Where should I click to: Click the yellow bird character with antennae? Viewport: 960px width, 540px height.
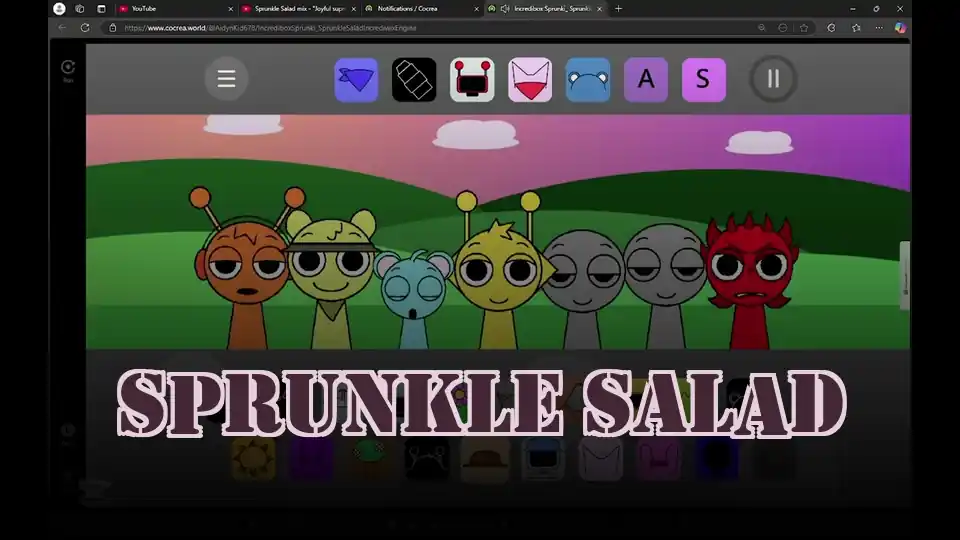click(x=499, y=272)
